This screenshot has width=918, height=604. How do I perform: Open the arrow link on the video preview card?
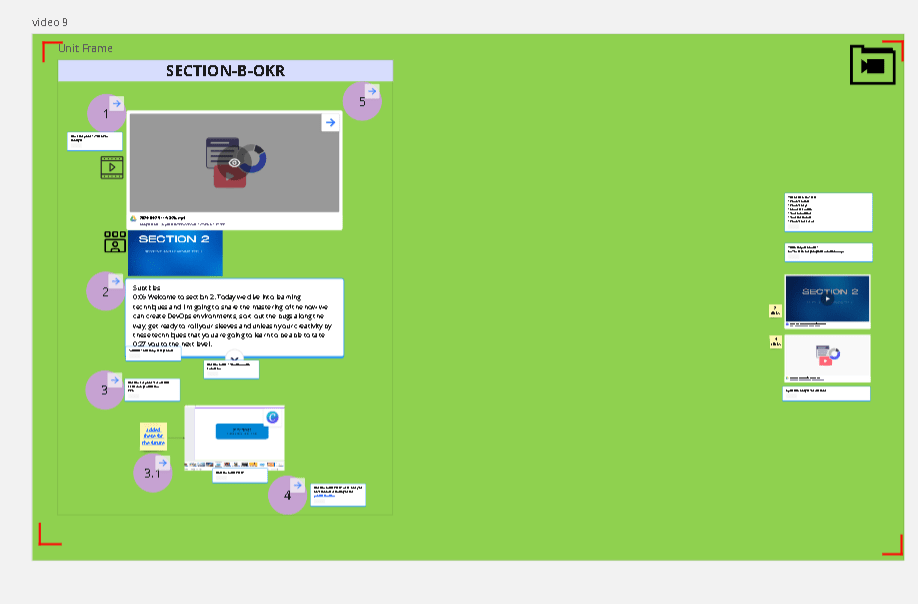click(330, 122)
